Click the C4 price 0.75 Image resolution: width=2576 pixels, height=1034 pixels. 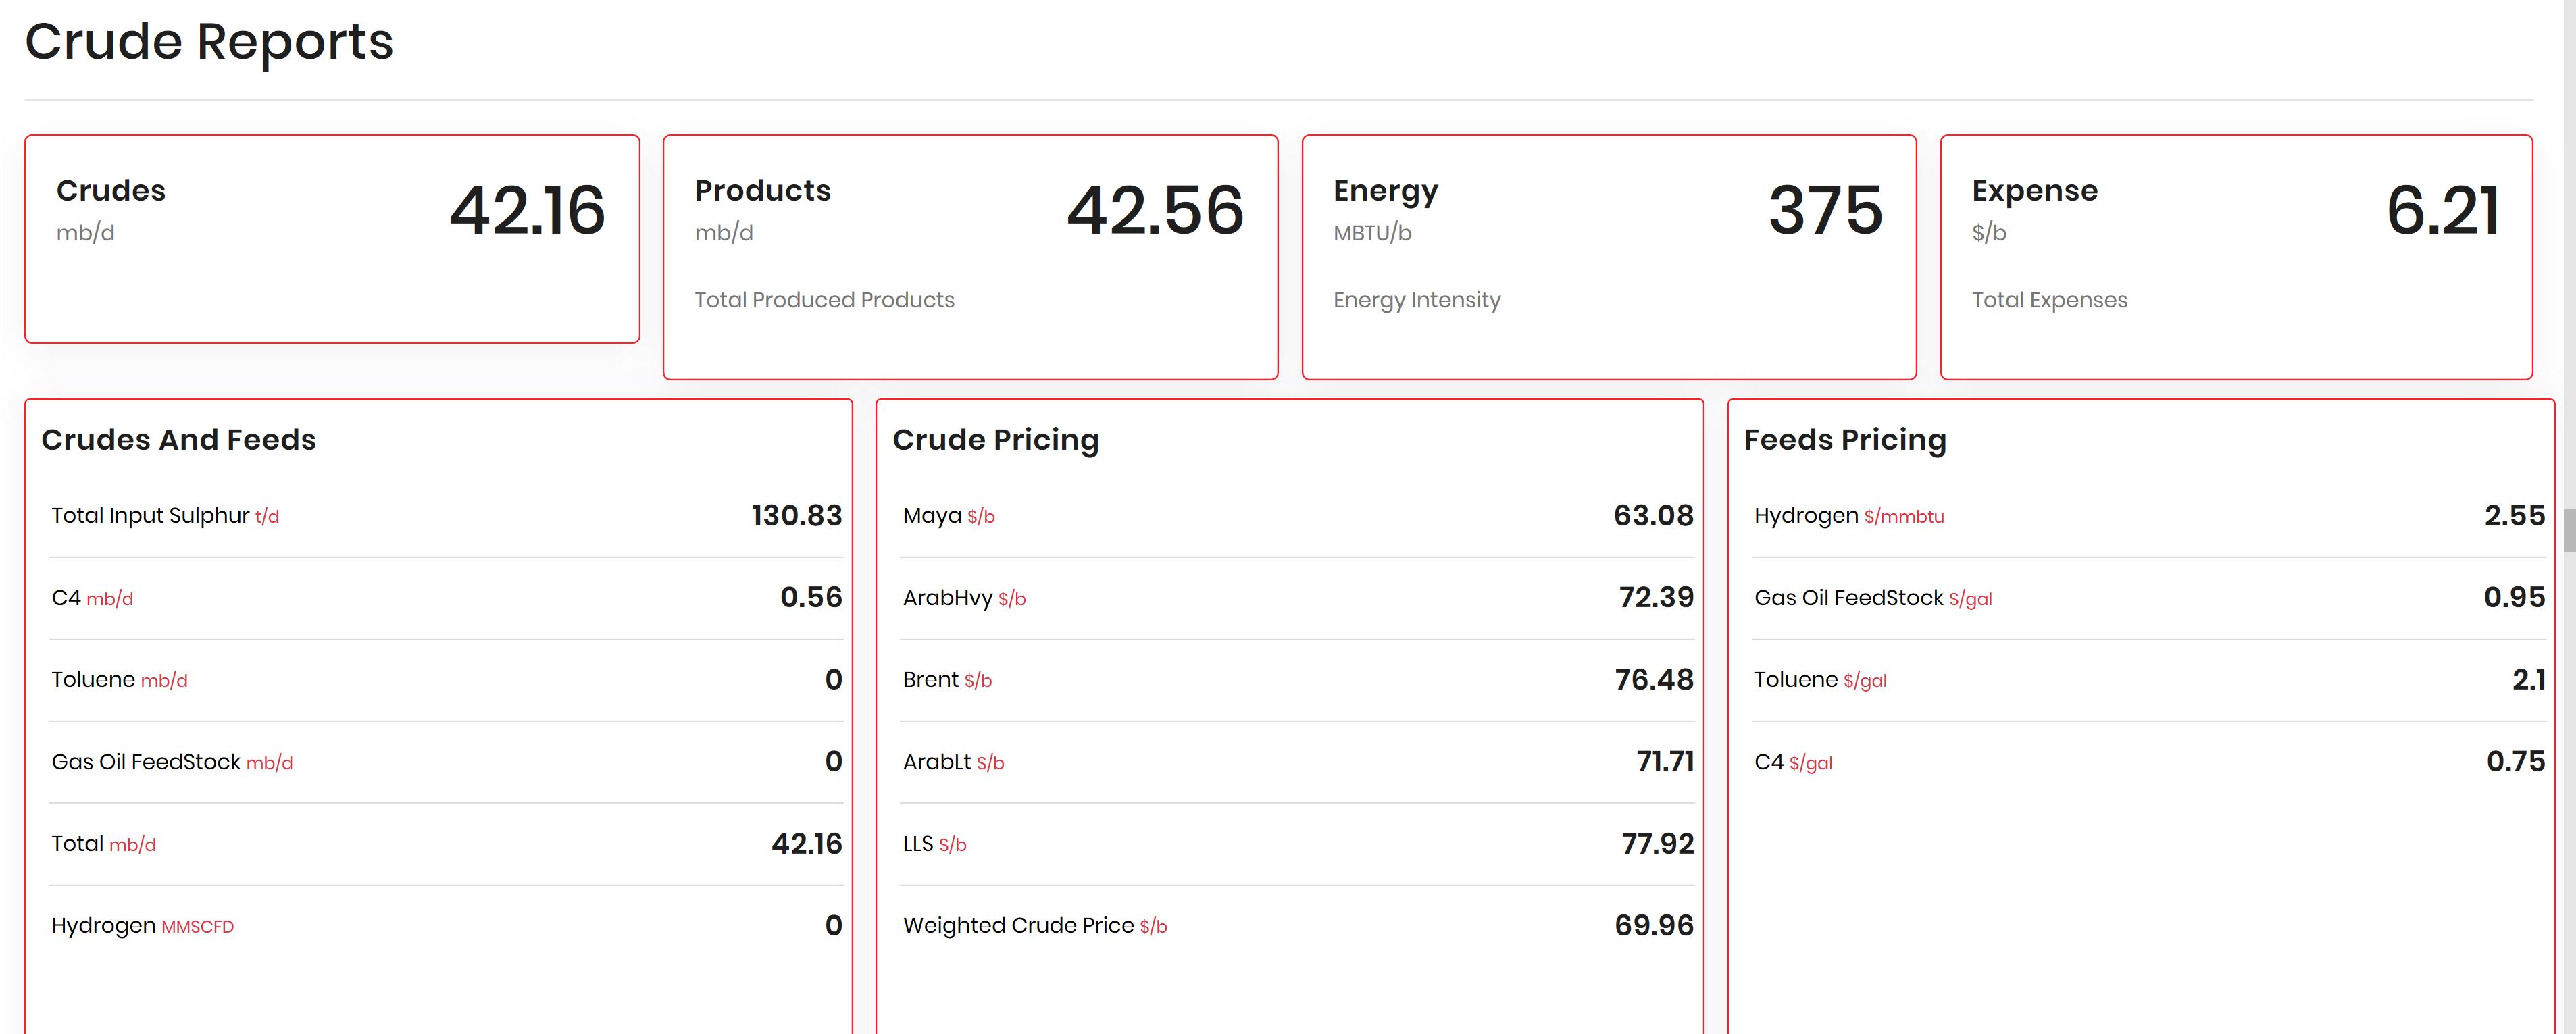2516,762
